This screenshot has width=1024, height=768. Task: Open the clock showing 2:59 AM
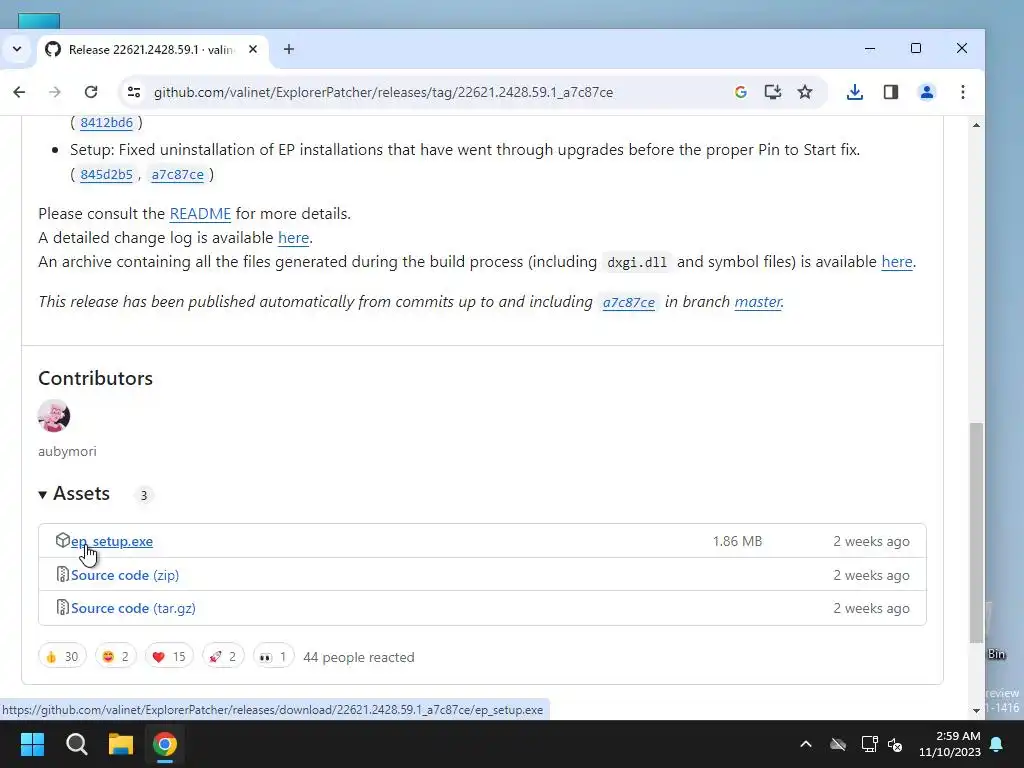coord(950,744)
